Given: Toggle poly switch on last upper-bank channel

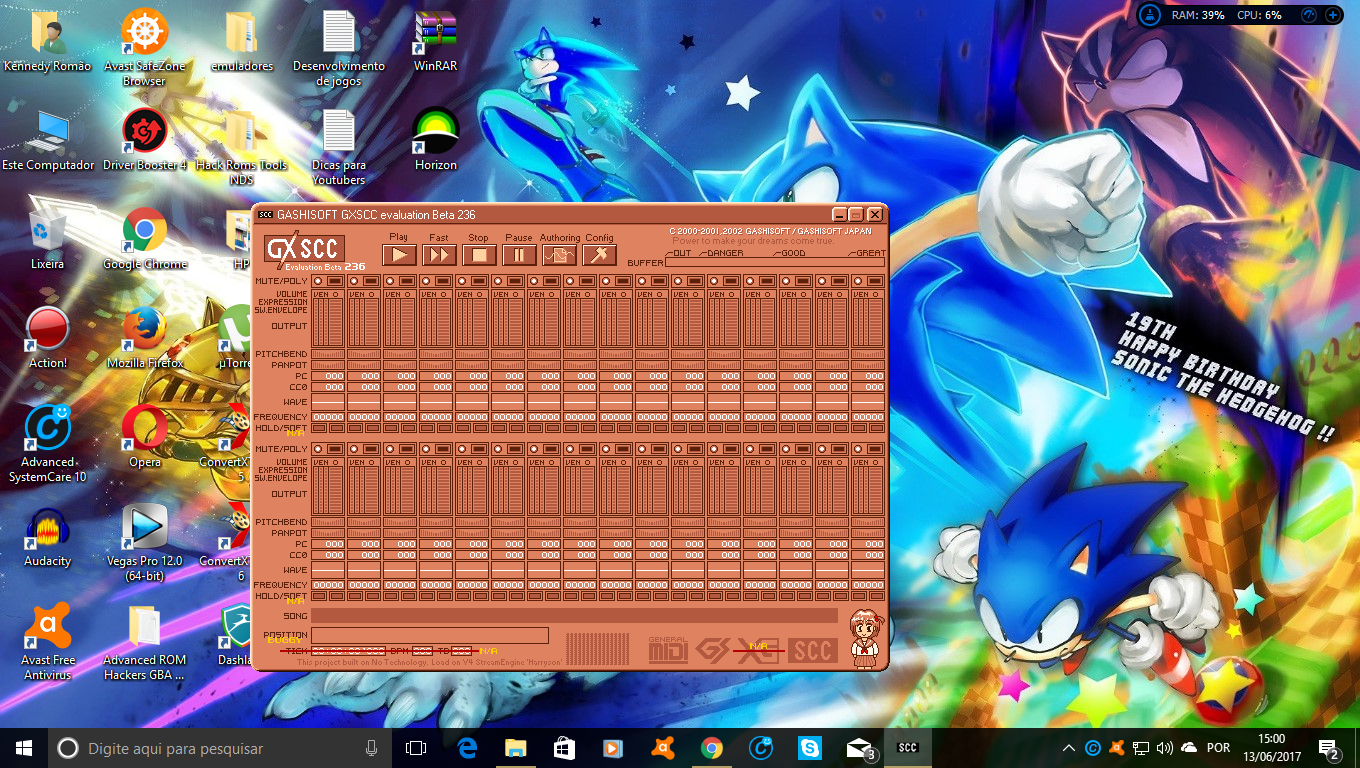Looking at the screenshot, I should pos(875,282).
